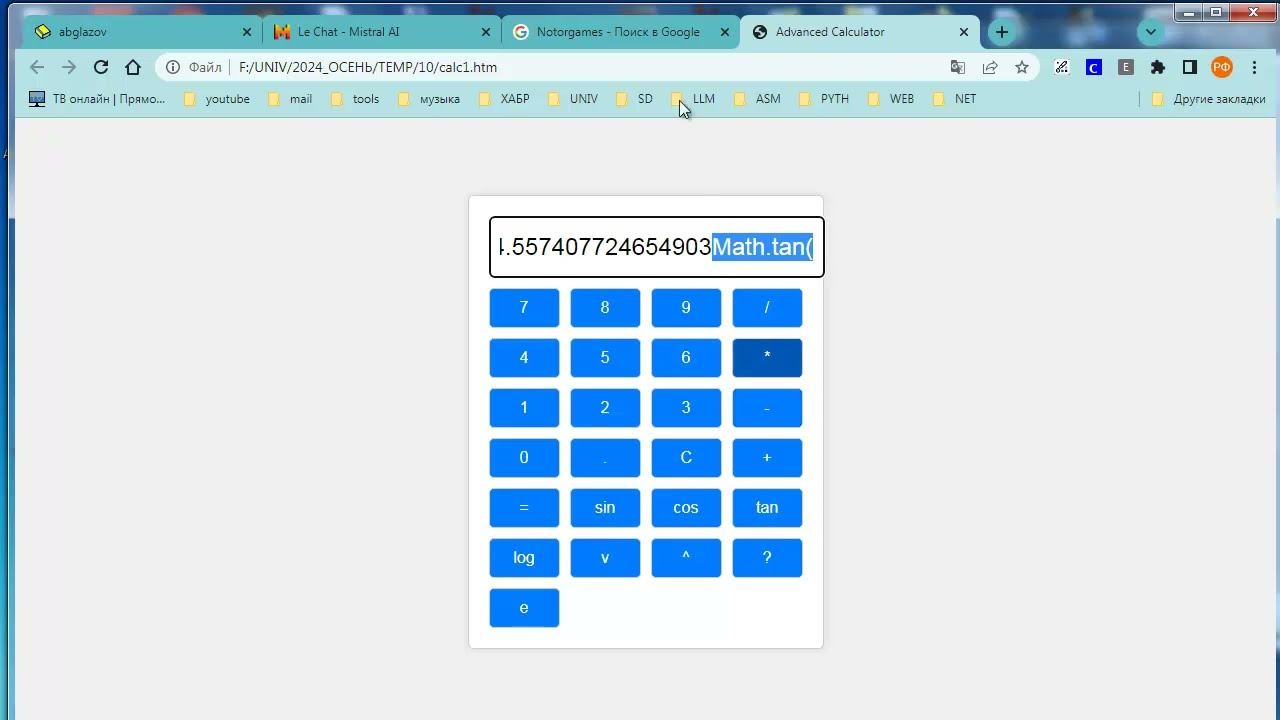
Task: Close the Advanced Calculator tab
Action: (964, 32)
